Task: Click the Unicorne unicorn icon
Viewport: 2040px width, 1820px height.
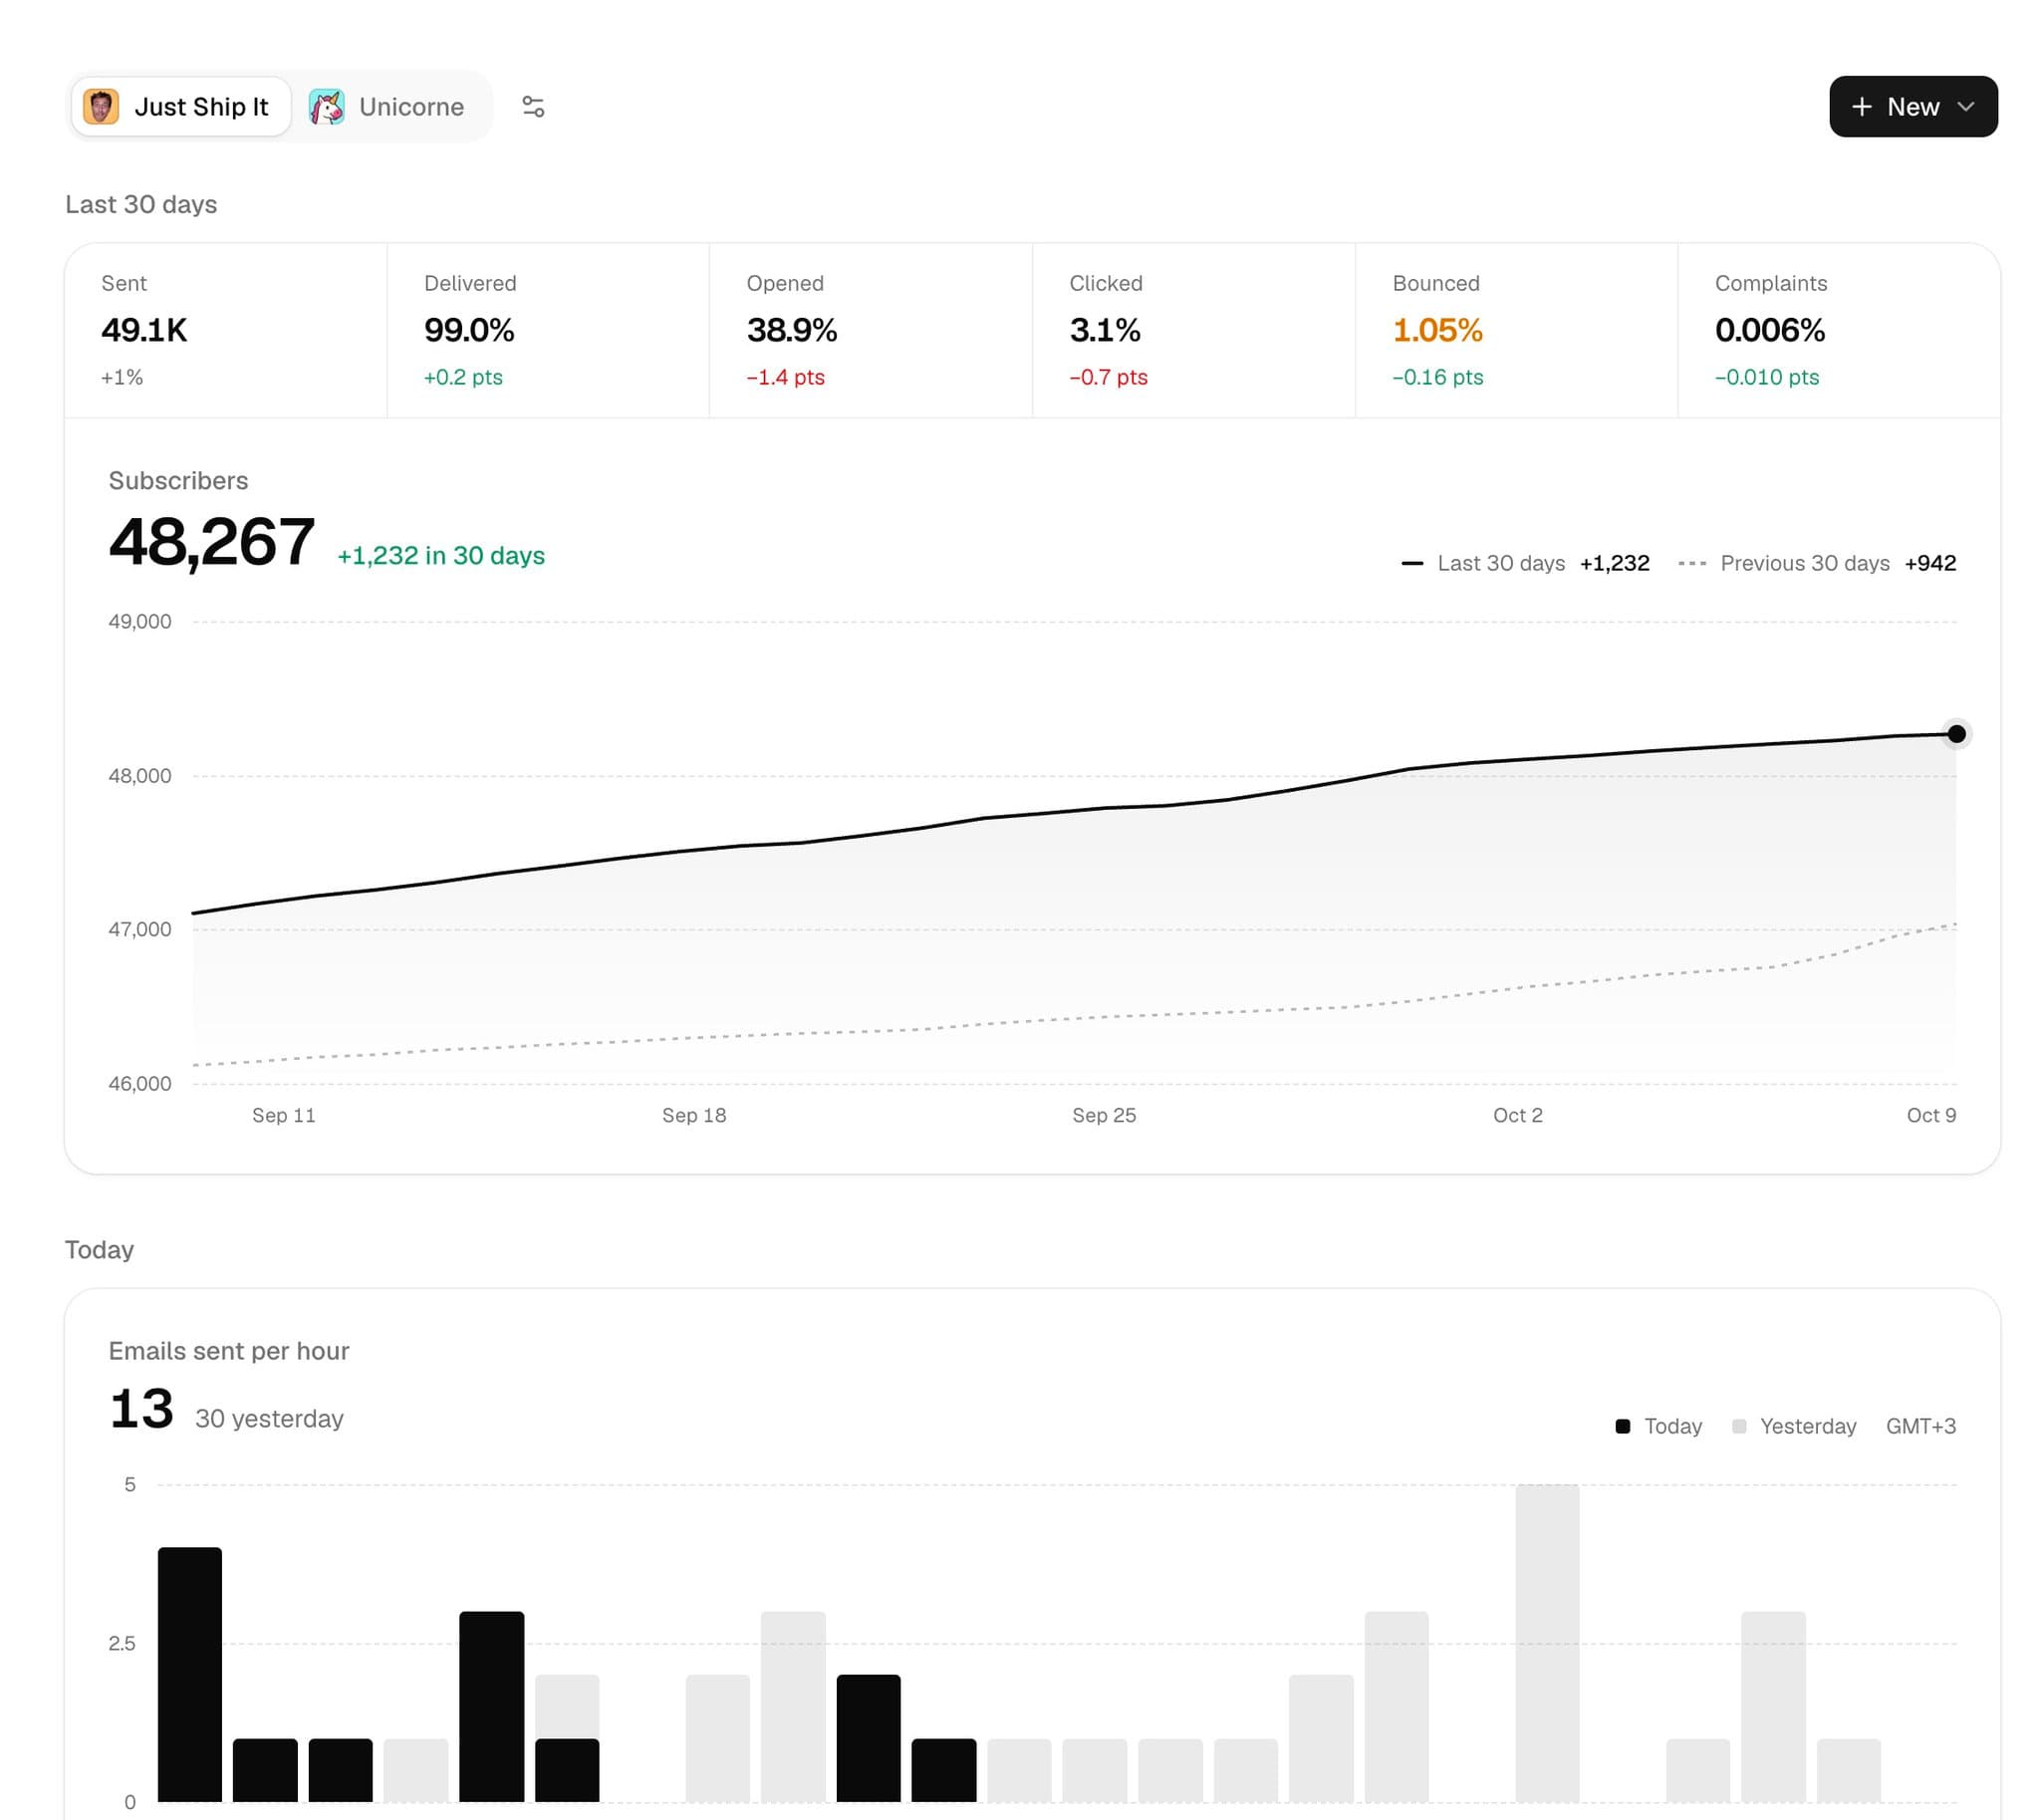Action: coord(326,106)
